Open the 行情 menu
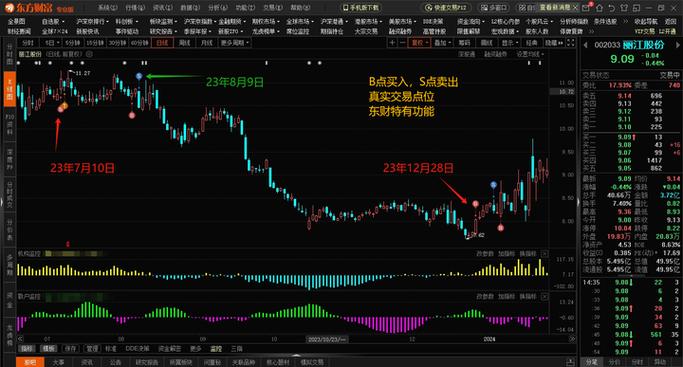Viewport: 683px width, 367px height. pos(135,7)
